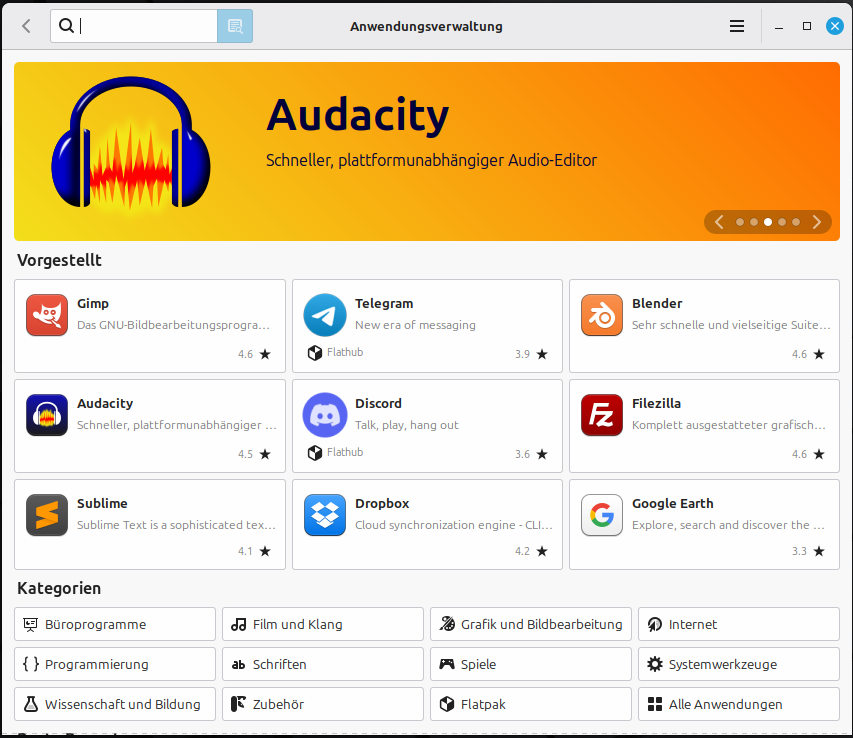Click Telegram 3.9 rating star
This screenshot has height=738, width=853.
pyautogui.click(x=542, y=354)
